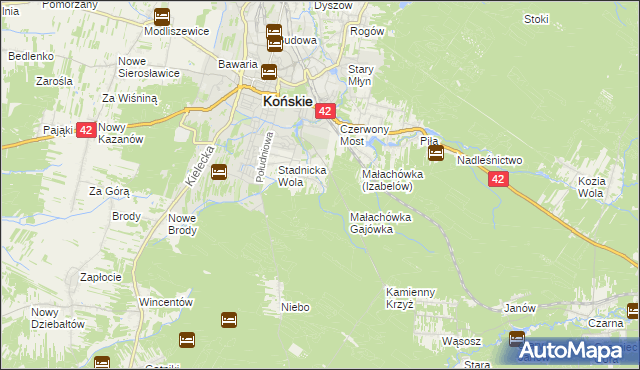Image resolution: width=640 pixels, height=370 pixels.
Task: Open the hotel icon west of Niebo
Action: coord(229,320)
